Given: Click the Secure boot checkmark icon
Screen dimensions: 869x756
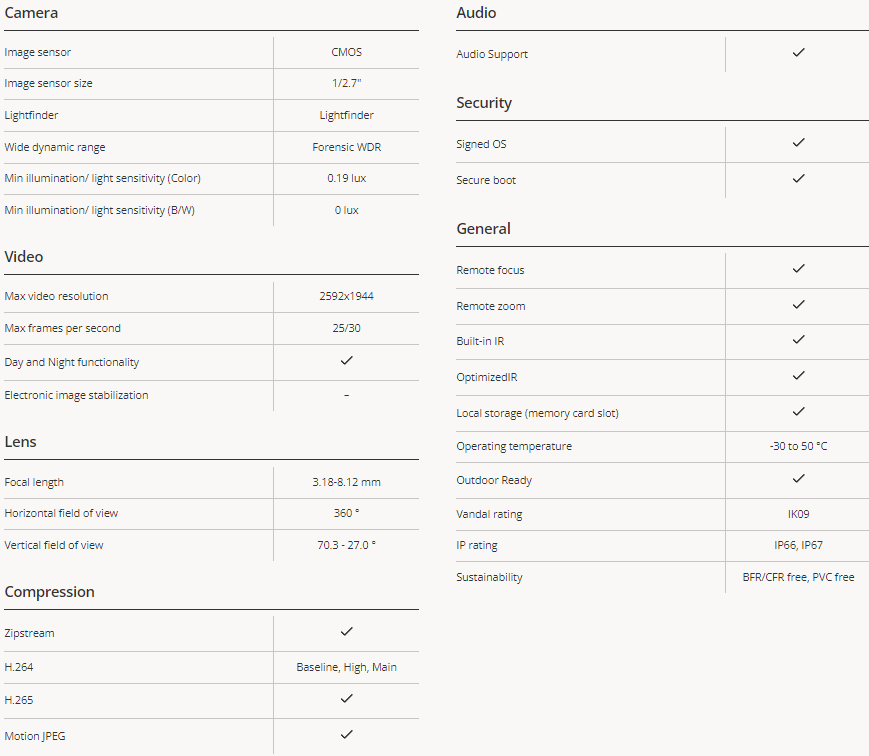Looking at the screenshot, I should tap(798, 178).
